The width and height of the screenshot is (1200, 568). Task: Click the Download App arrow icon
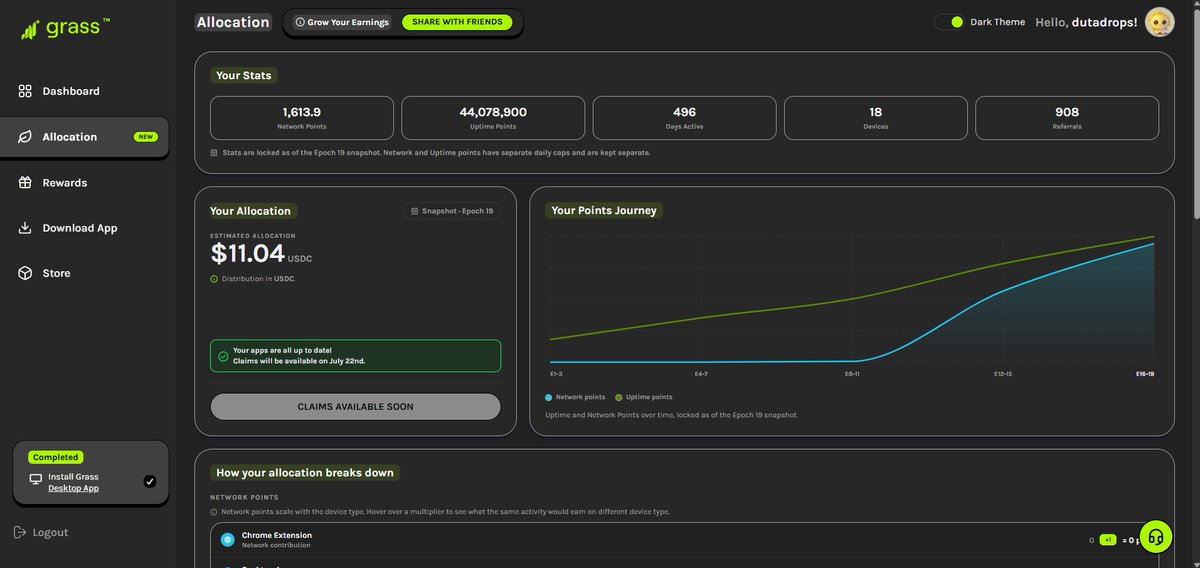(25, 228)
